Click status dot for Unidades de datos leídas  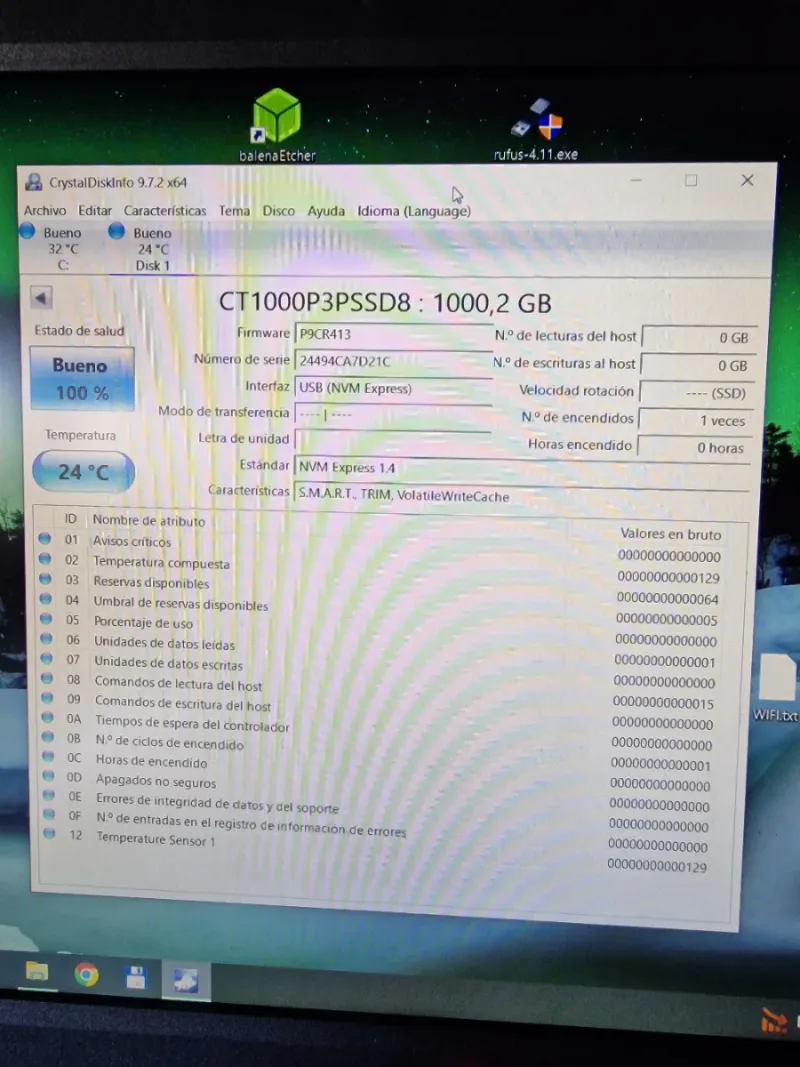pyautogui.click(x=46, y=639)
